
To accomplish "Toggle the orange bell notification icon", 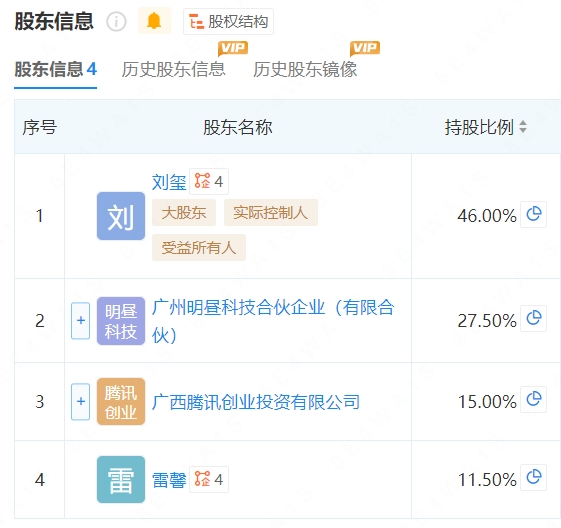I will click(x=154, y=21).
